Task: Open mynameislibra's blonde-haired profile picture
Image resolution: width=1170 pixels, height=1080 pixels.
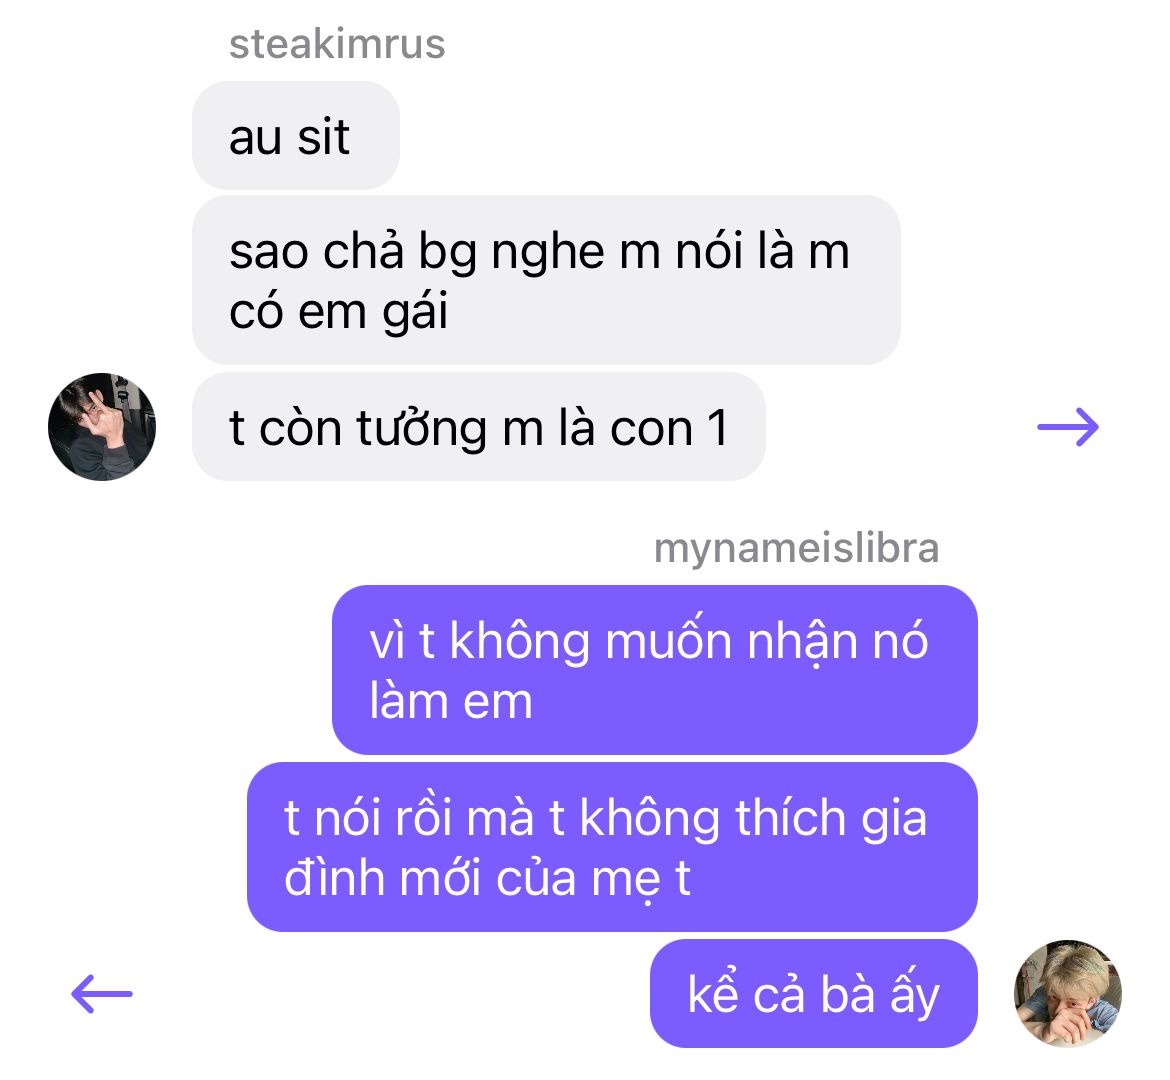Action: point(1068,993)
